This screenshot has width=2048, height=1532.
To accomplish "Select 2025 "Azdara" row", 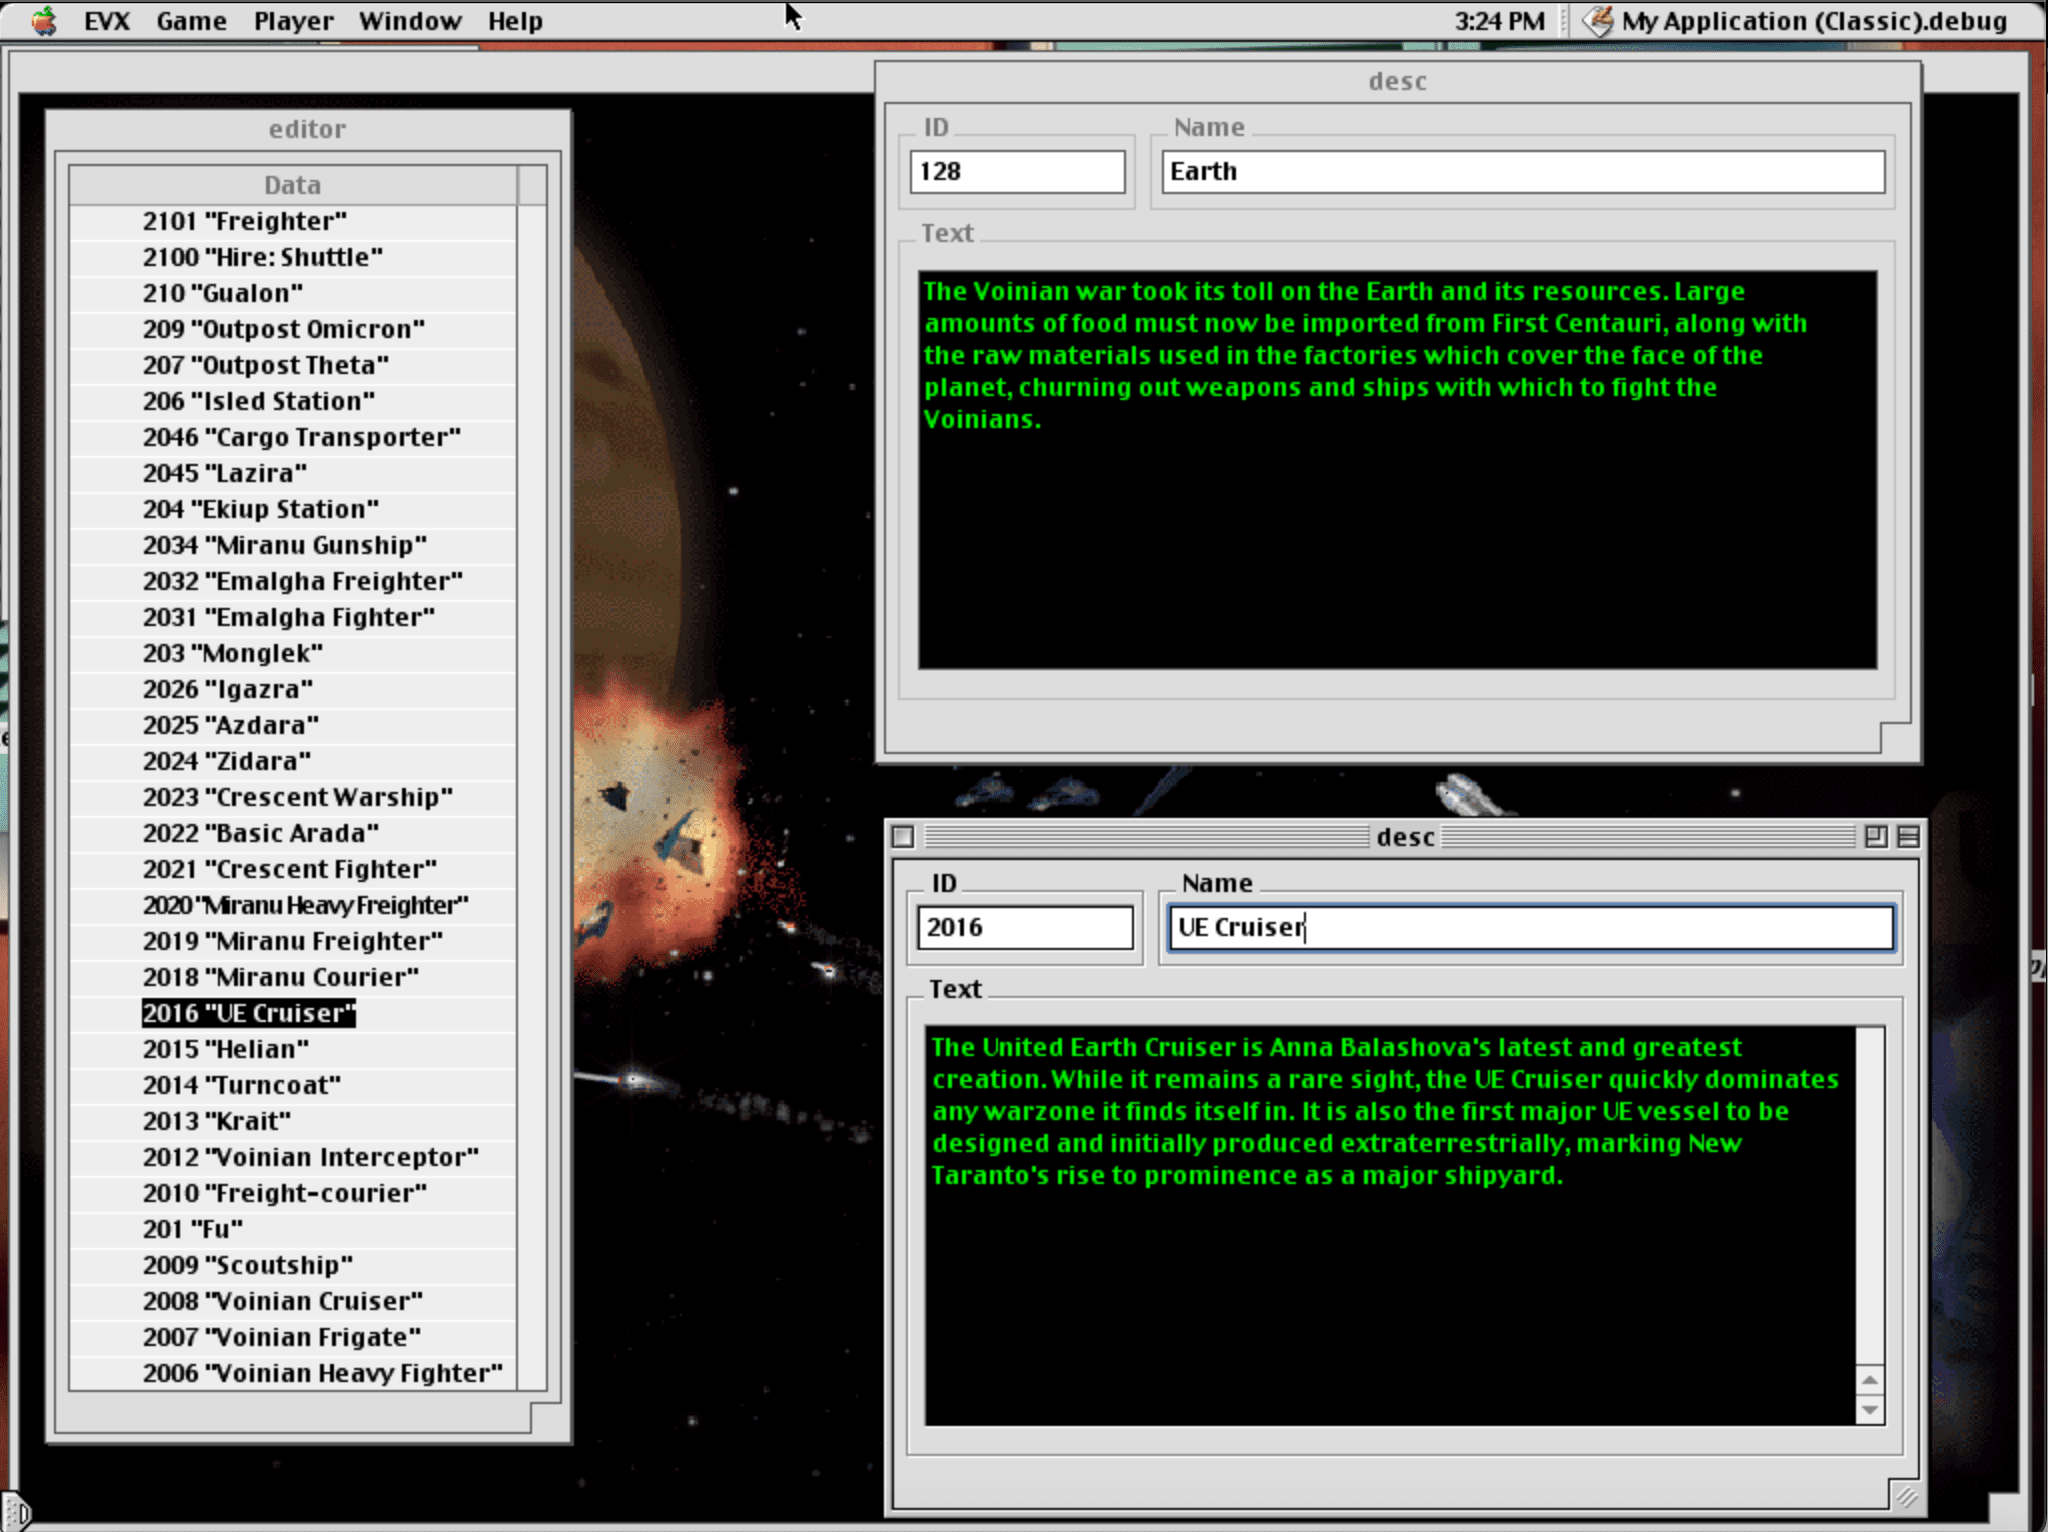I will (293, 725).
